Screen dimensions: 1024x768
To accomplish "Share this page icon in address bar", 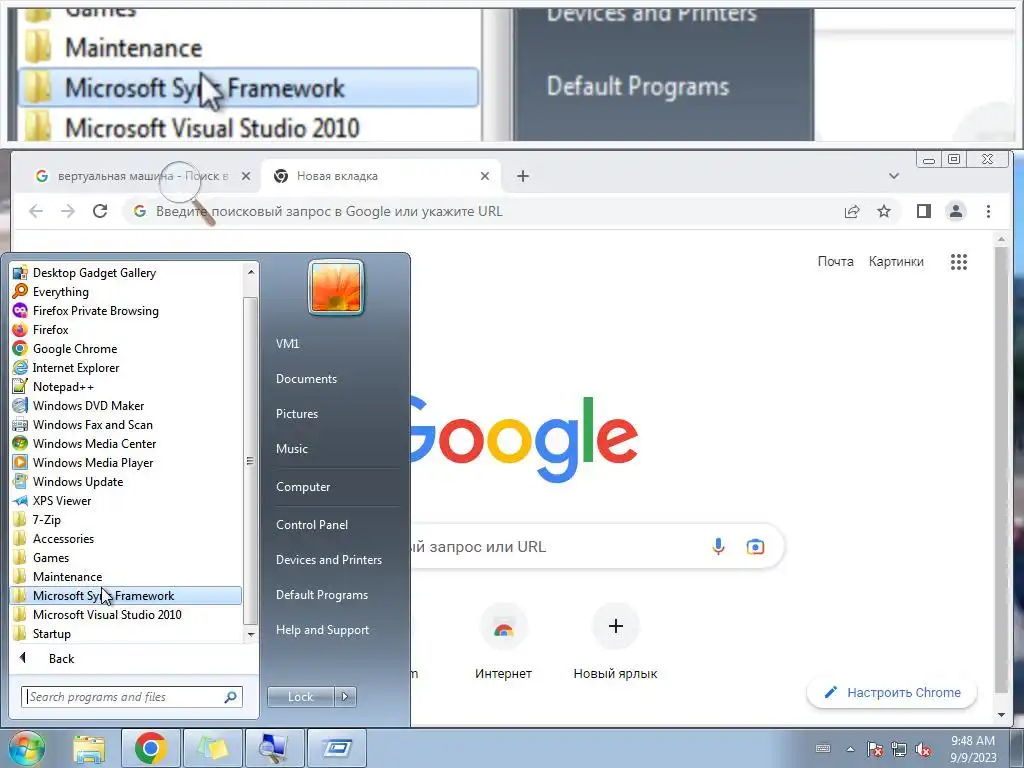I will tap(852, 211).
